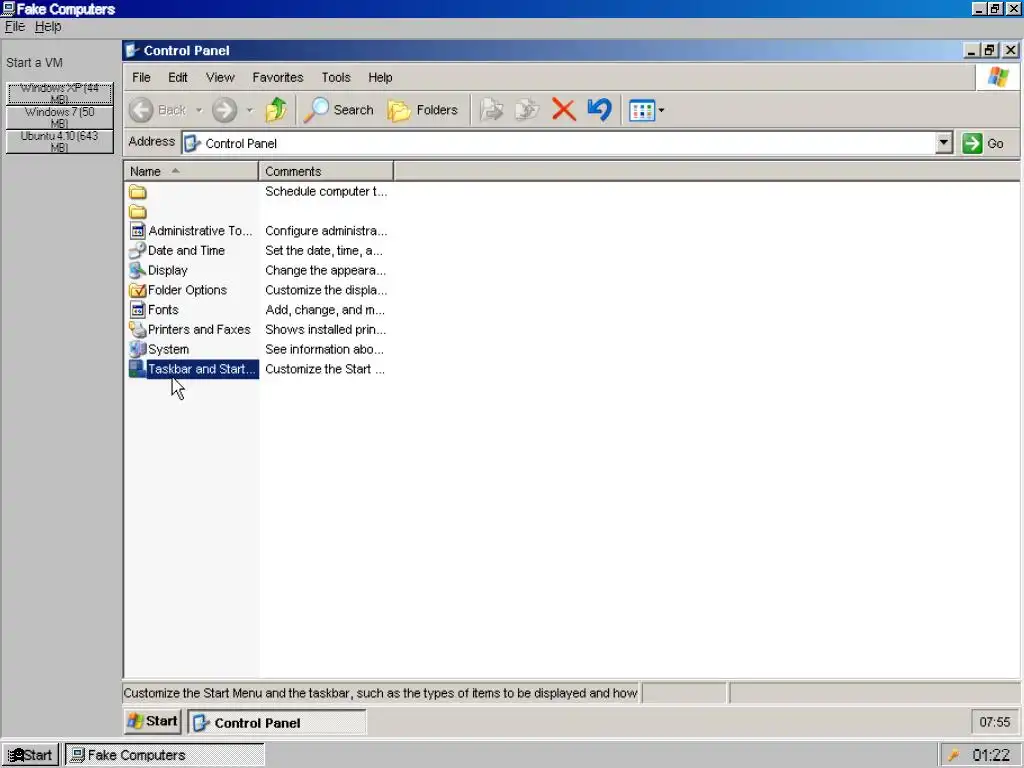This screenshot has height=768, width=1024.
Task: Sort by the Name column header
Action: click(191, 171)
